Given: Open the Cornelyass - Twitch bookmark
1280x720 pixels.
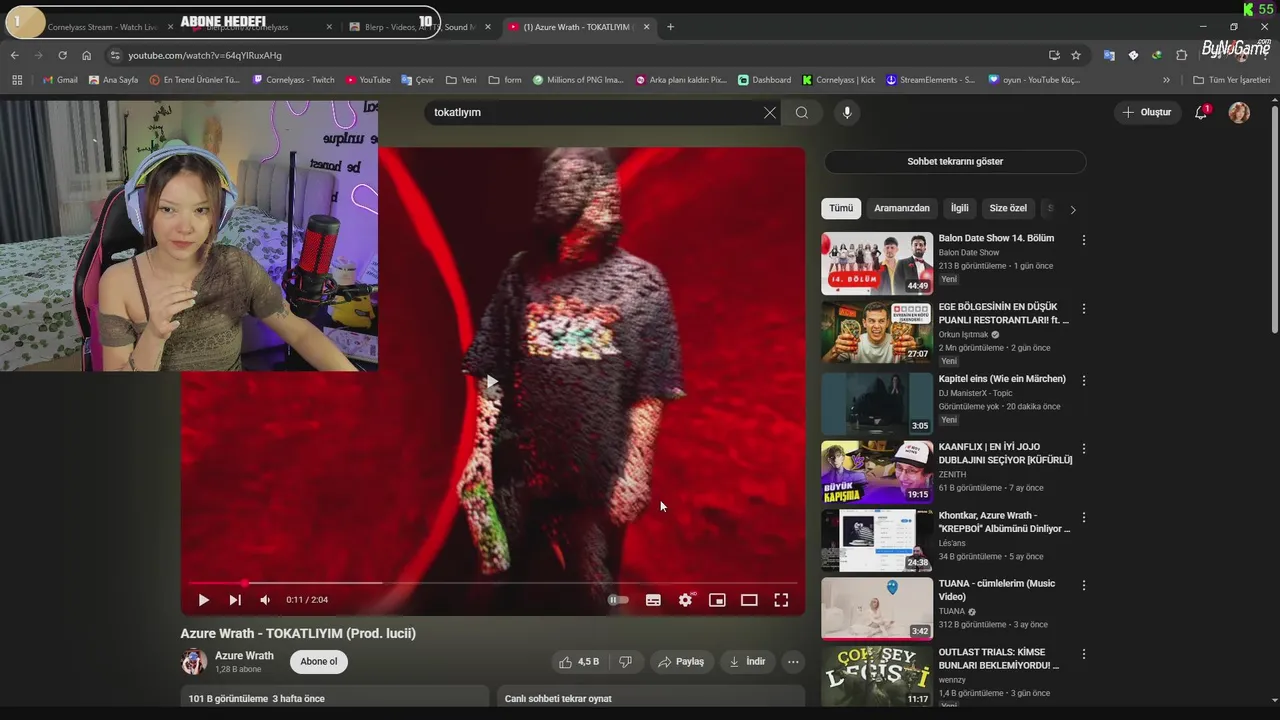Looking at the screenshot, I should click(x=294, y=80).
